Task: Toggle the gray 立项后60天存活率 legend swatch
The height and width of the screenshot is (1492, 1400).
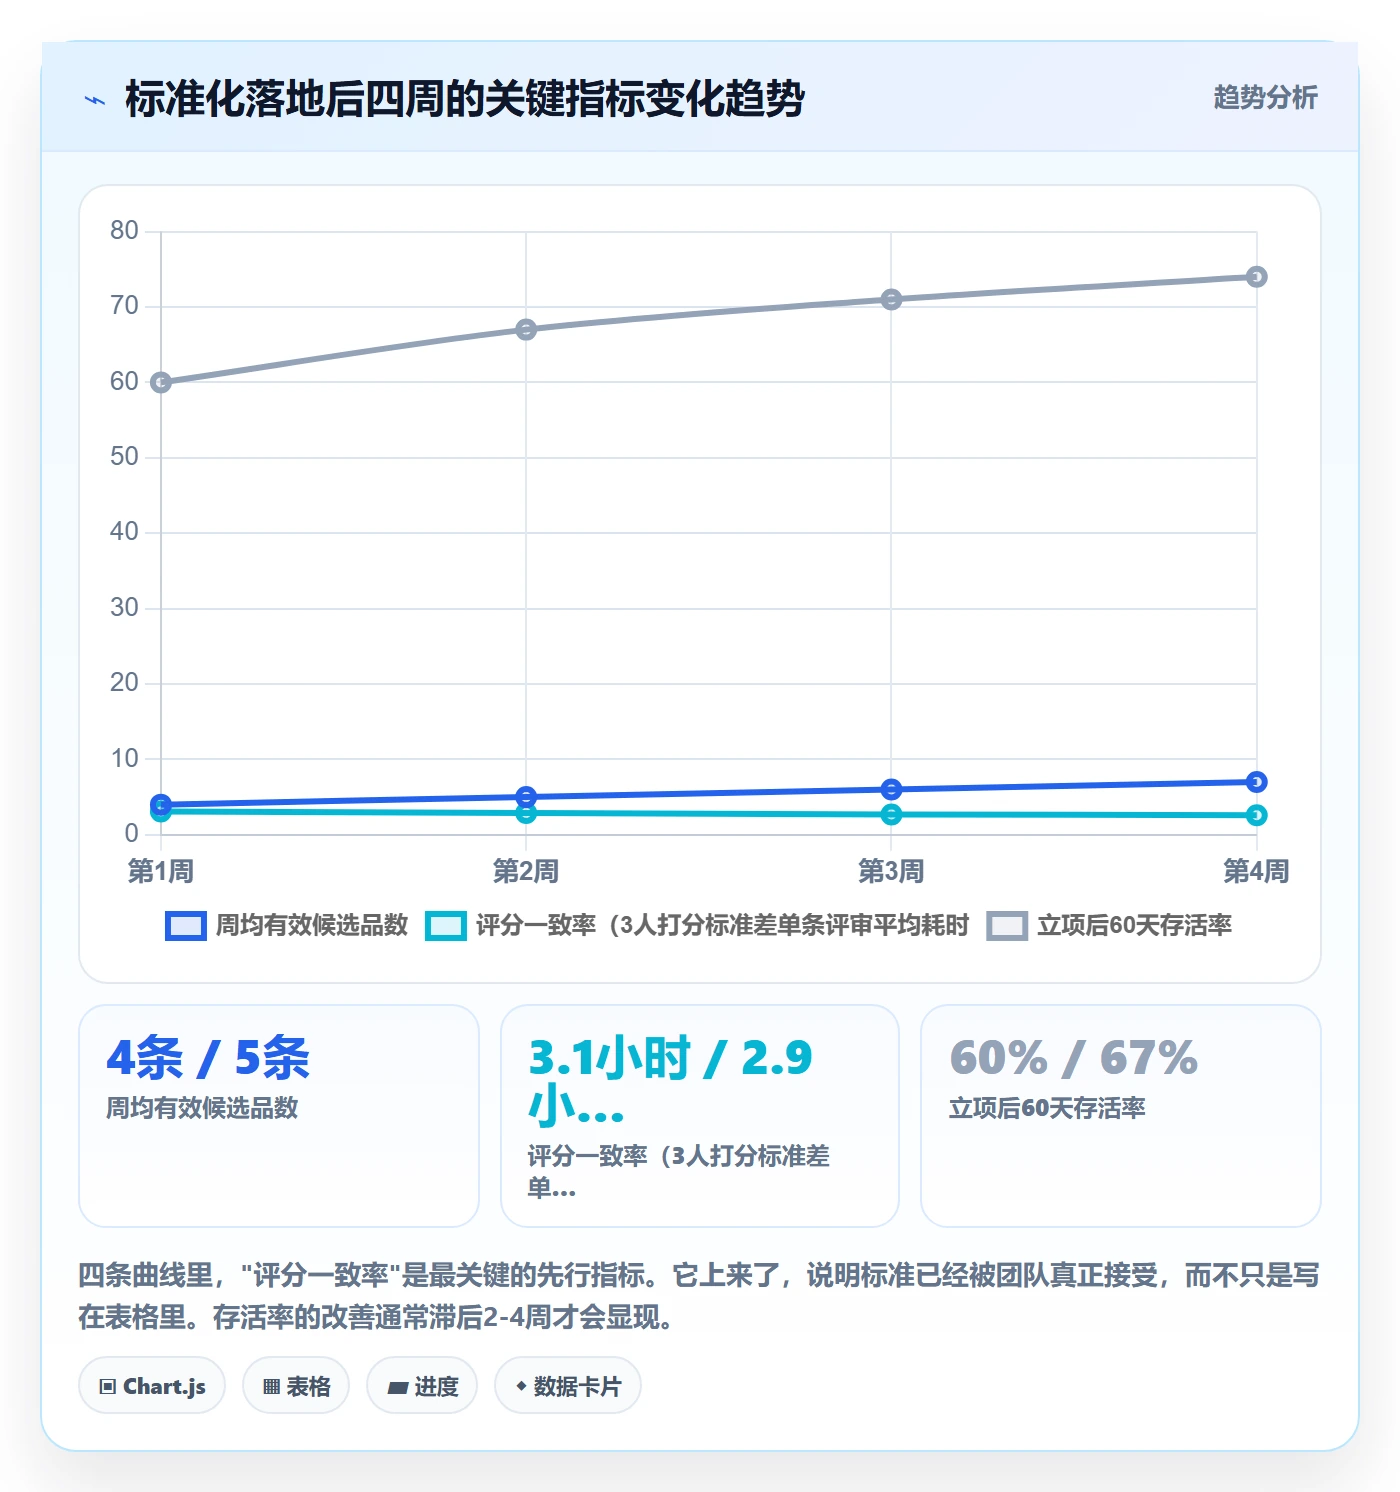Action: point(1007,926)
